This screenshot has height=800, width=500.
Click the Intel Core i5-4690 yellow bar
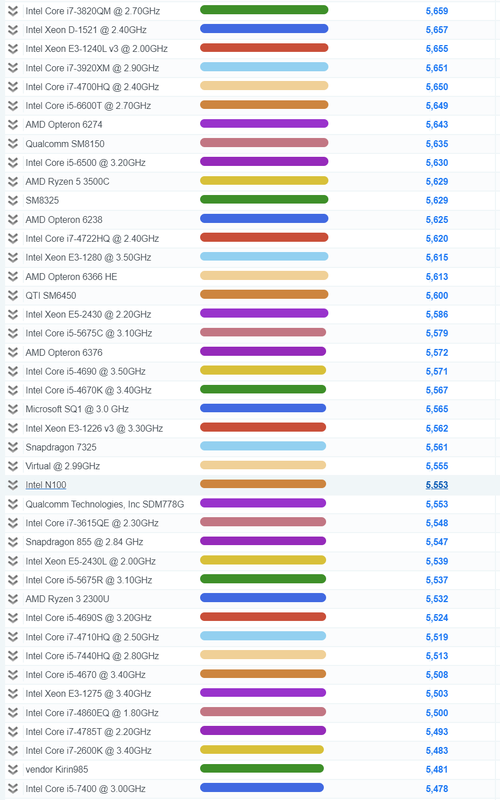pos(263,370)
